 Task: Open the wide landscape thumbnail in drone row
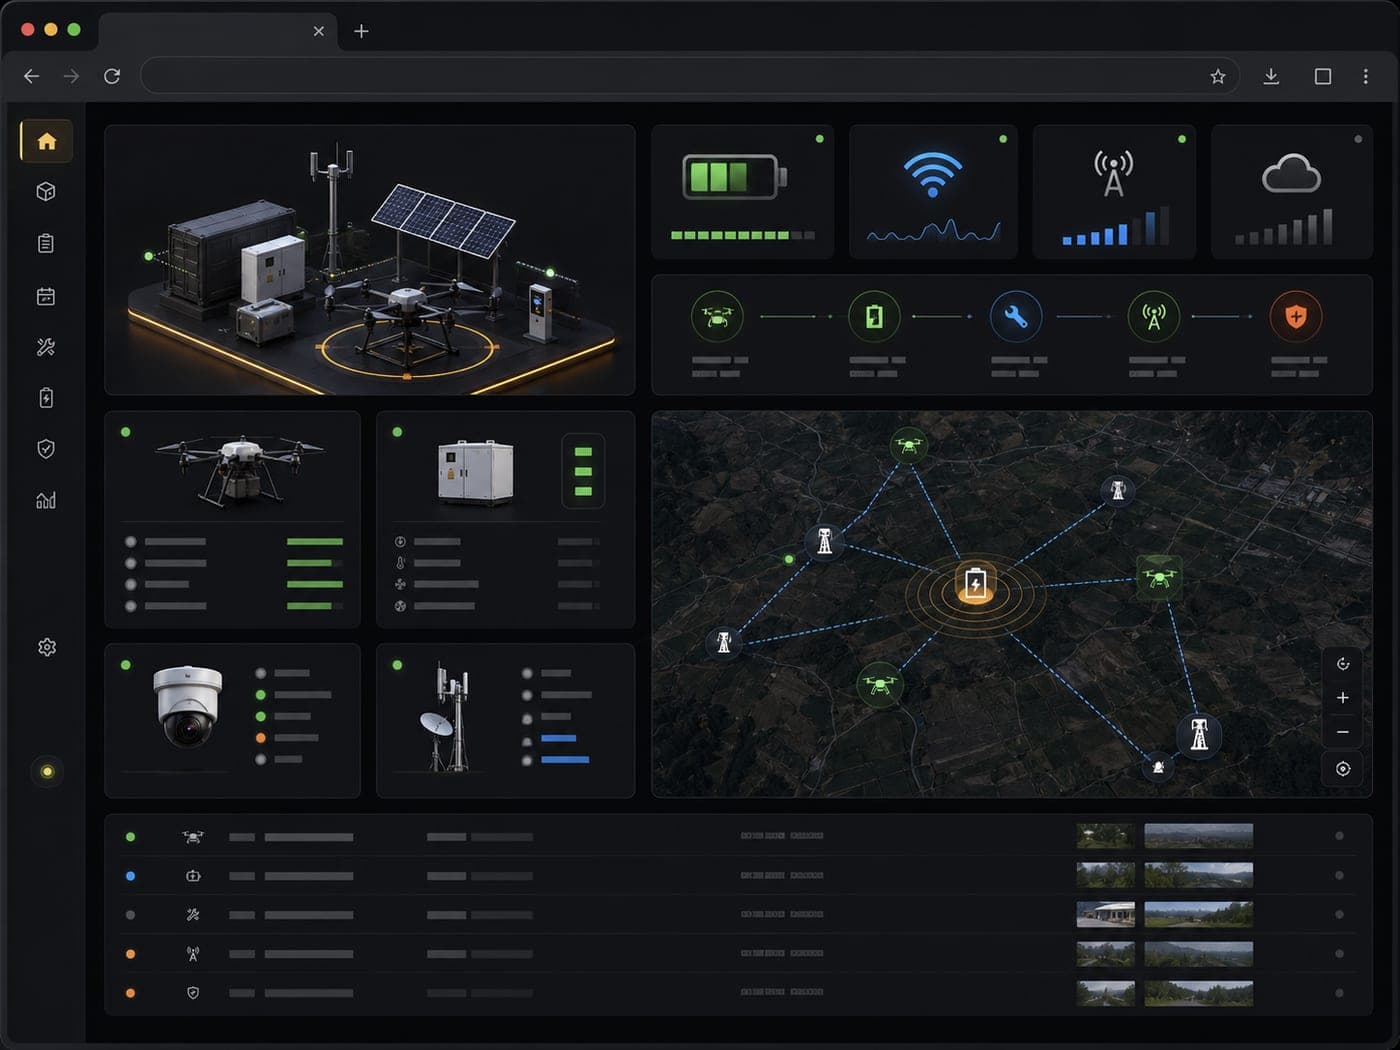(1198, 836)
